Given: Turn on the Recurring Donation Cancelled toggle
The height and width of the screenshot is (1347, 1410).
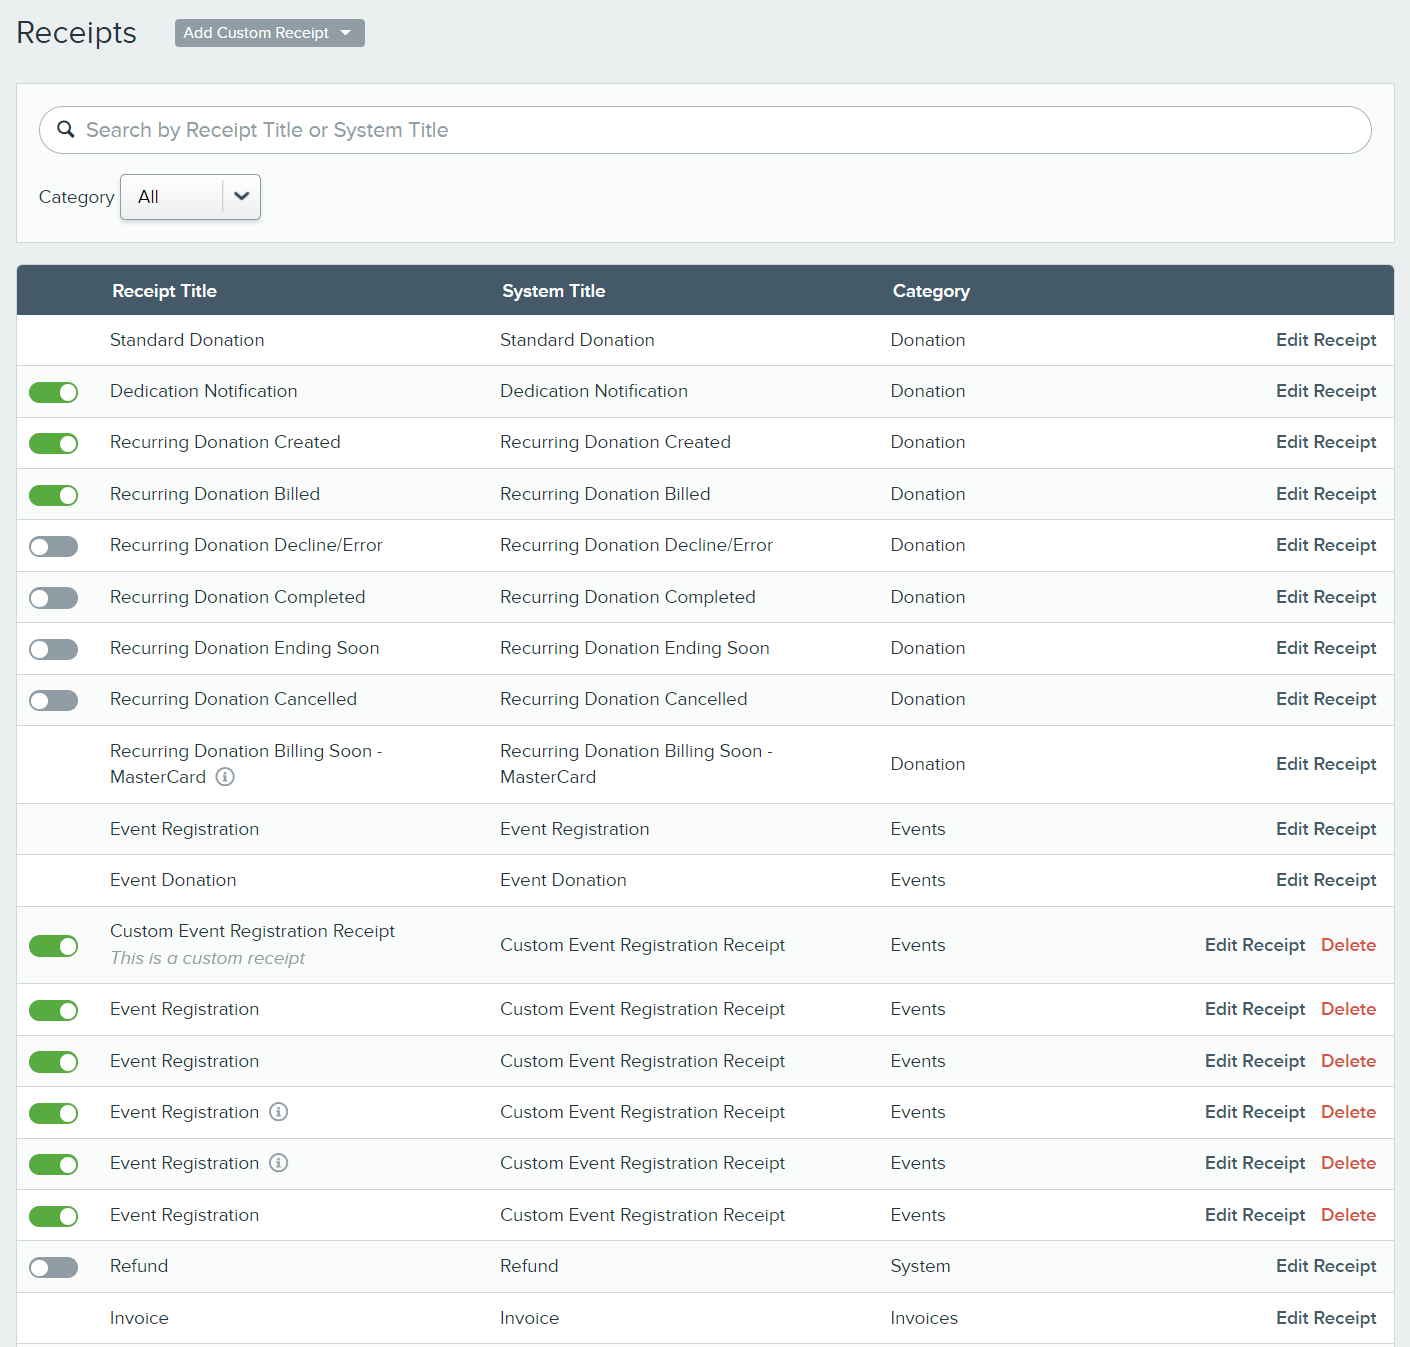Looking at the screenshot, I should [x=54, y=700].
